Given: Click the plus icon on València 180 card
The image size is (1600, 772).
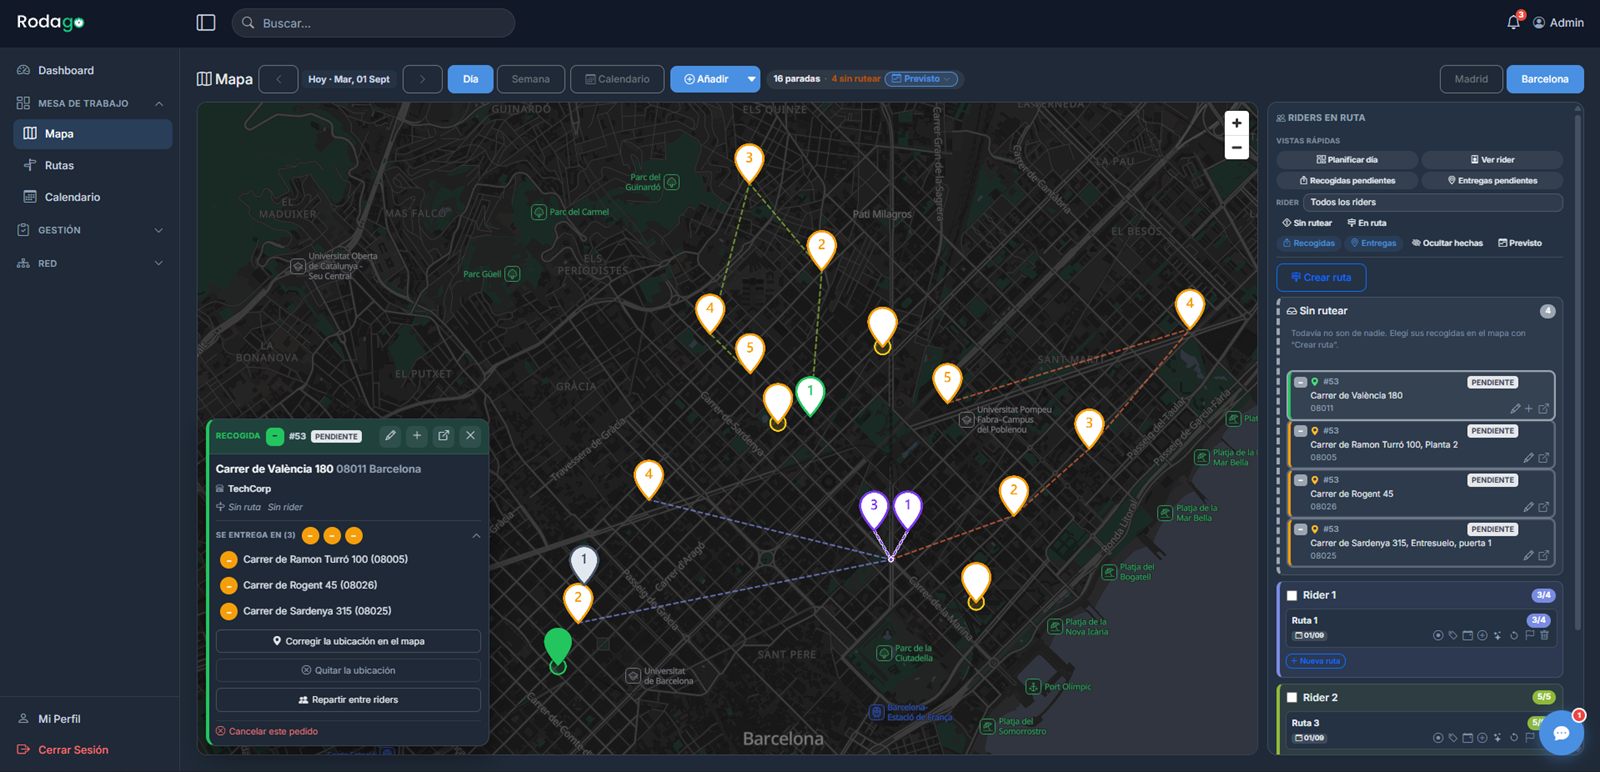Looking at the screenshot, I should [1529, 408].
